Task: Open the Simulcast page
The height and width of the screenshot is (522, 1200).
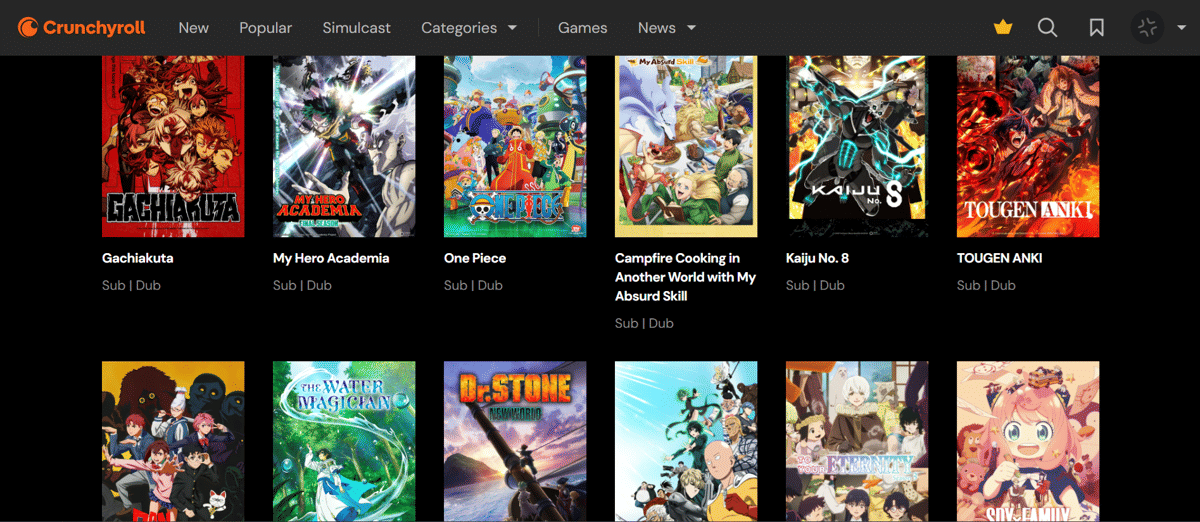Action: point(357,28)
